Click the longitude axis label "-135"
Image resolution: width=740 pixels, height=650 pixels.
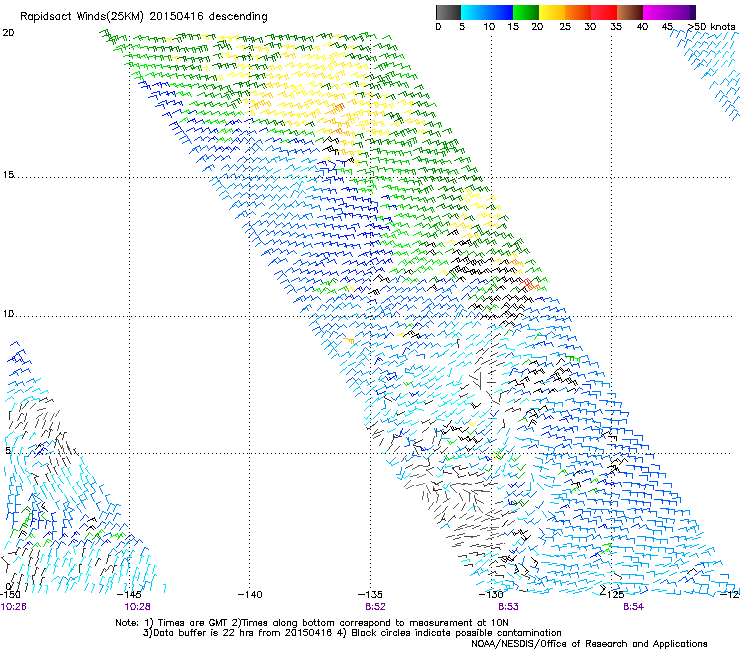pyautogui.click(x=370, y=595)
